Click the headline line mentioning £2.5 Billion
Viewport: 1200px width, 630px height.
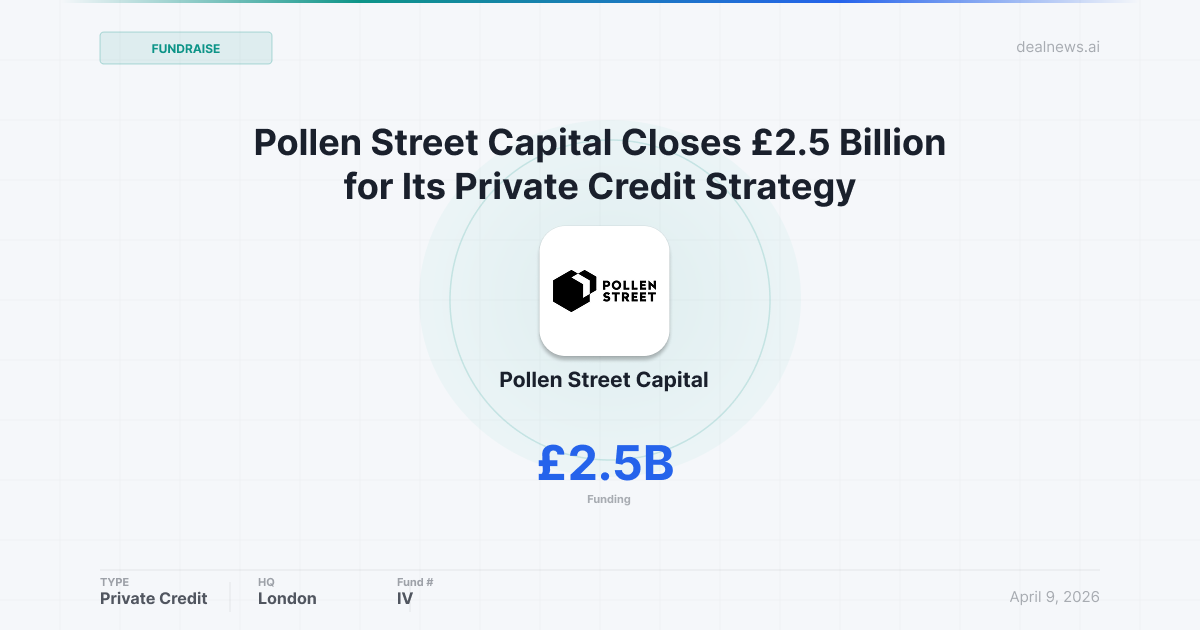click(x=600, y=143)
